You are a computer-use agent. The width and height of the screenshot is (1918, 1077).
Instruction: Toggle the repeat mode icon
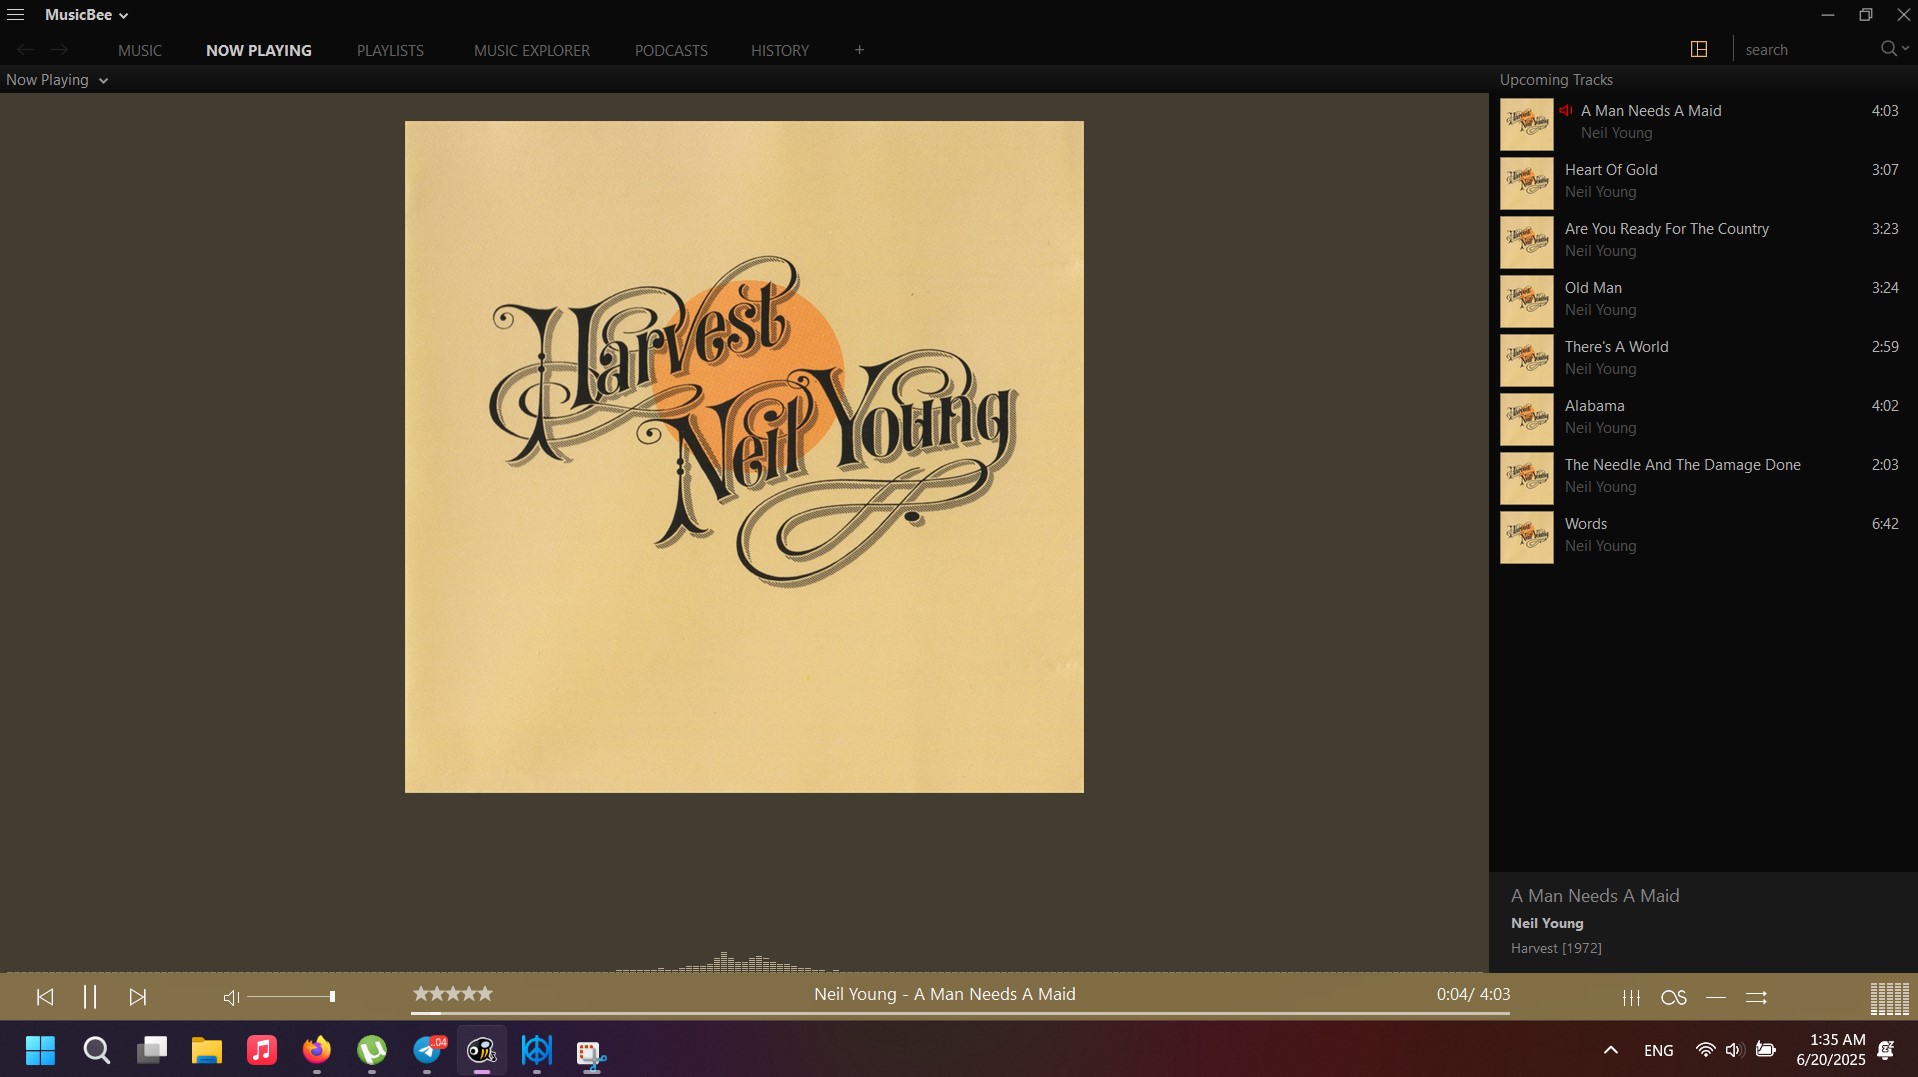tap(1716, 997)
